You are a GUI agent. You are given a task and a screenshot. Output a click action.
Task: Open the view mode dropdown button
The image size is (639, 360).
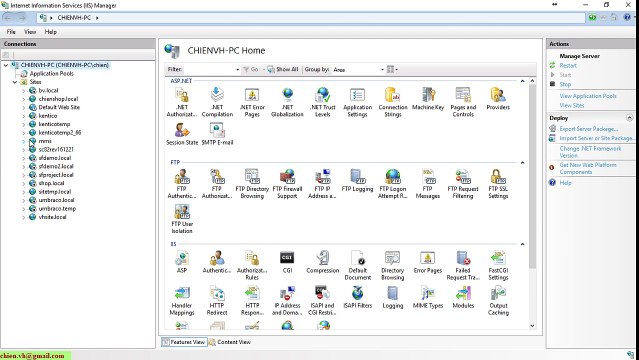pos(392,69)
